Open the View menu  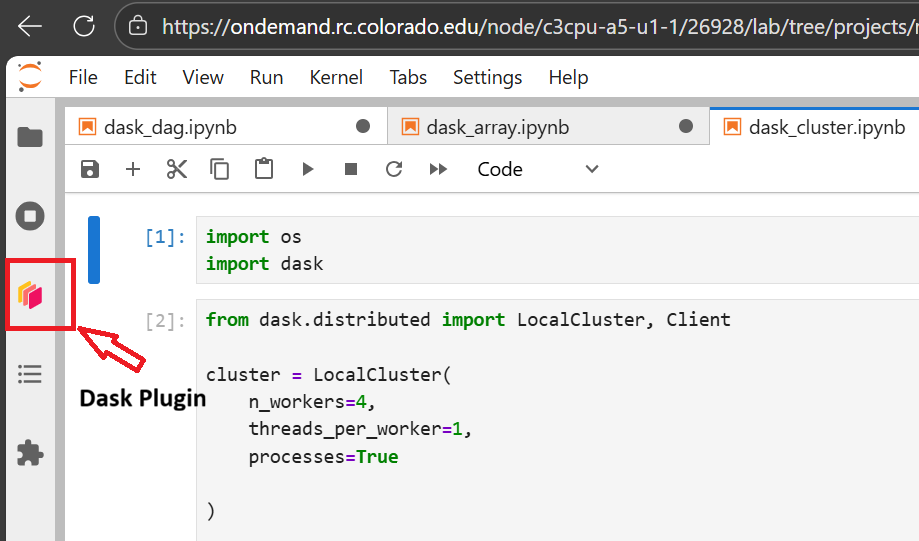(203, 77)
